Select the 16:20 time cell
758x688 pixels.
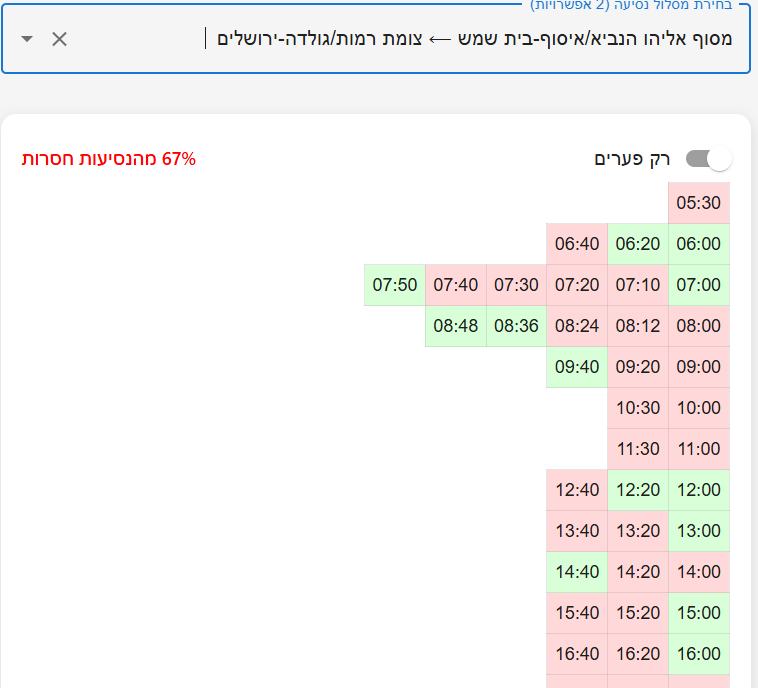[638, 654]
